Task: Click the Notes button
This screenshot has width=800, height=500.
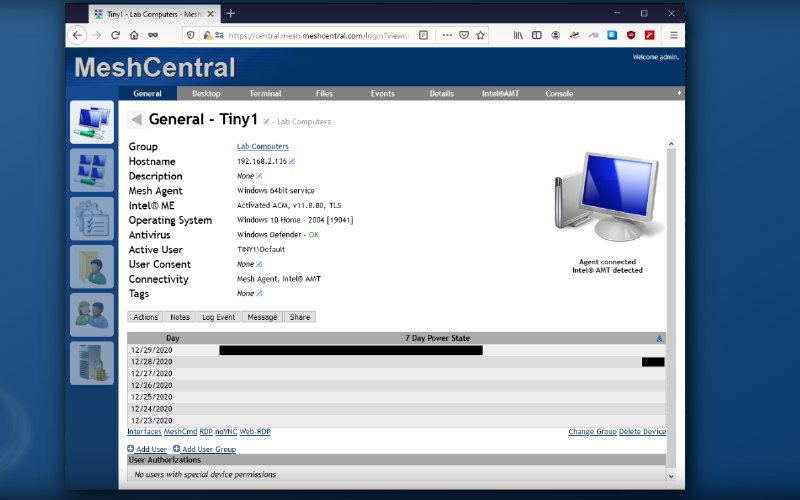Action: [x=180, y=317]
